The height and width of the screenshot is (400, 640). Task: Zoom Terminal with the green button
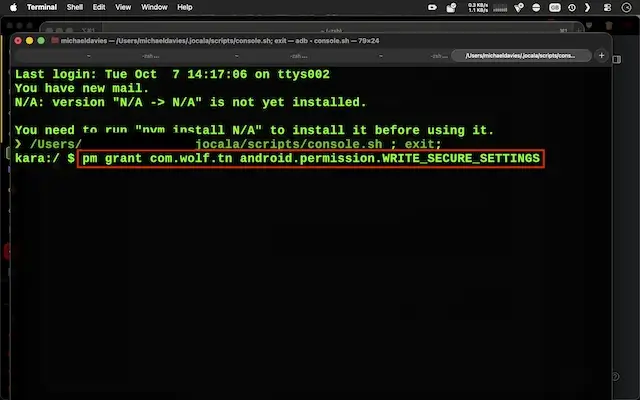pos(41,40)
